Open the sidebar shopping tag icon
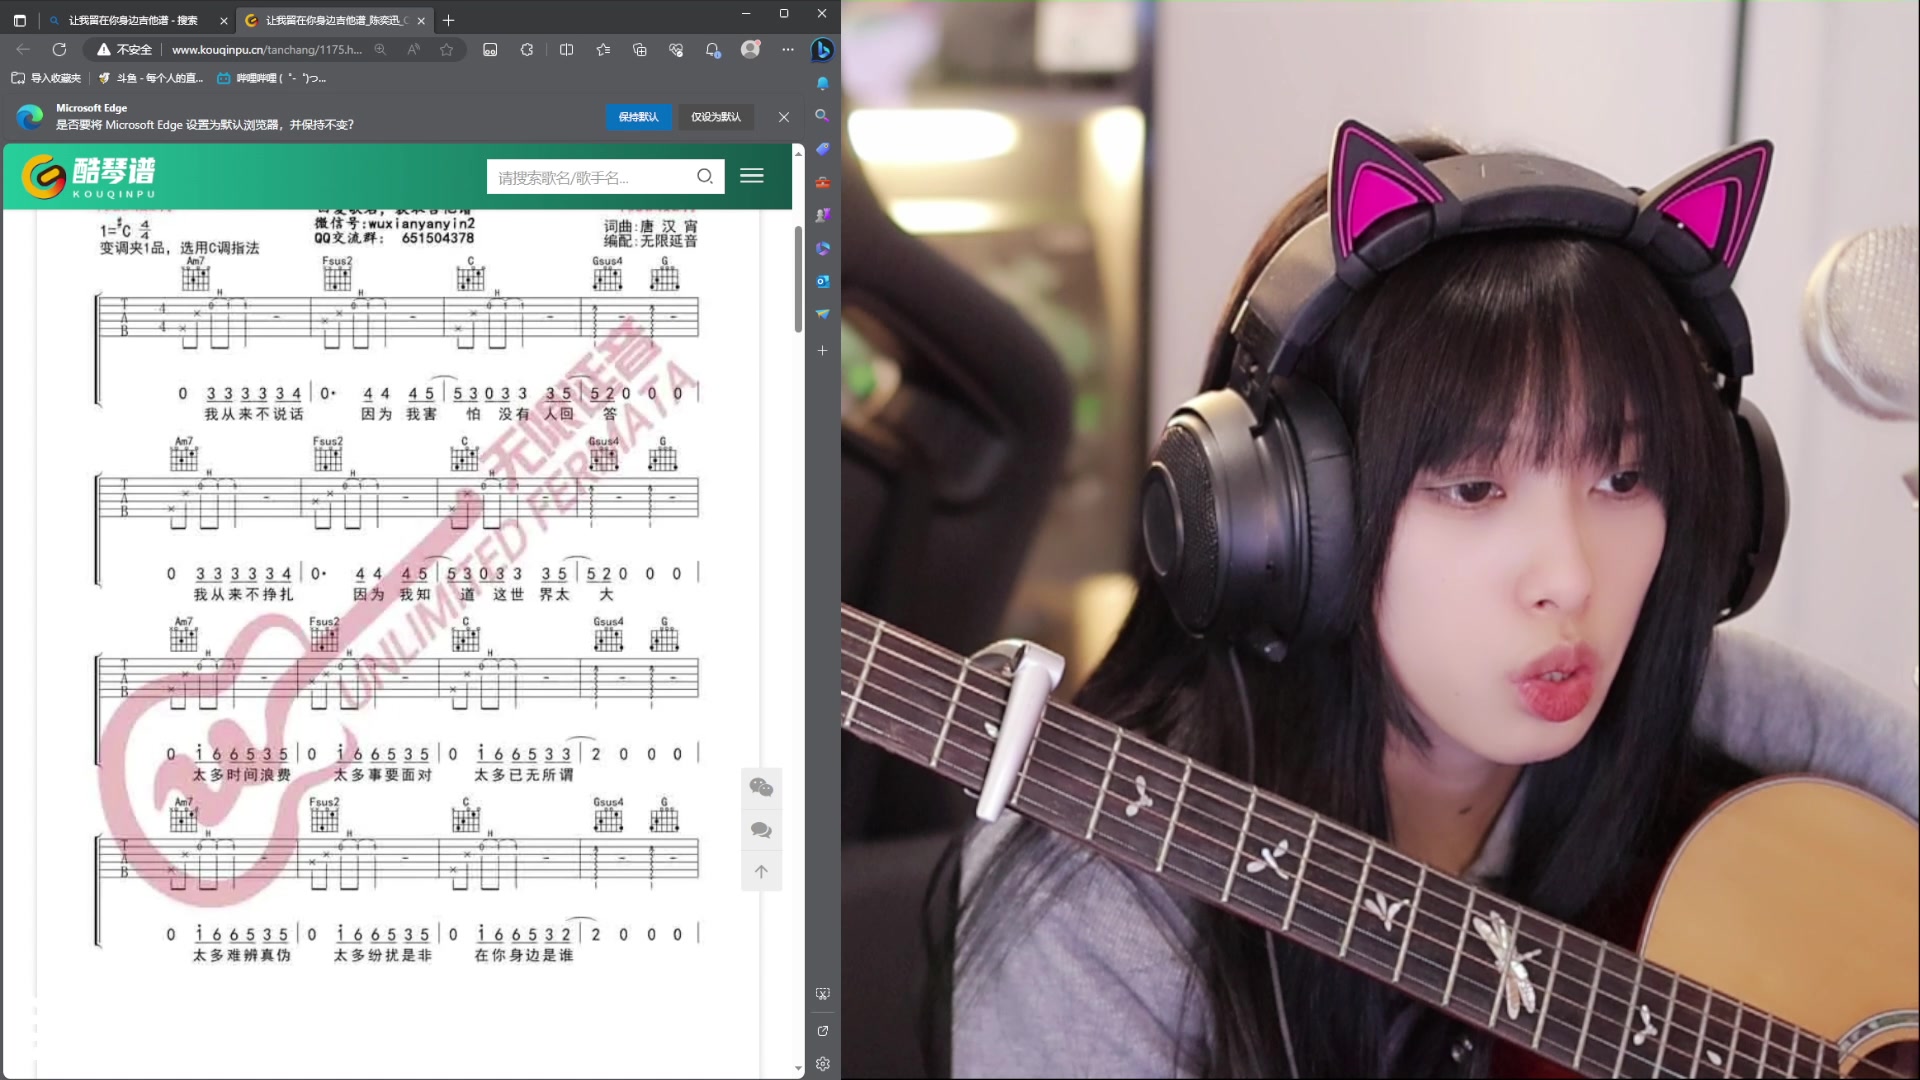The image size is (1920, 1080). click(x=822, y=149)
